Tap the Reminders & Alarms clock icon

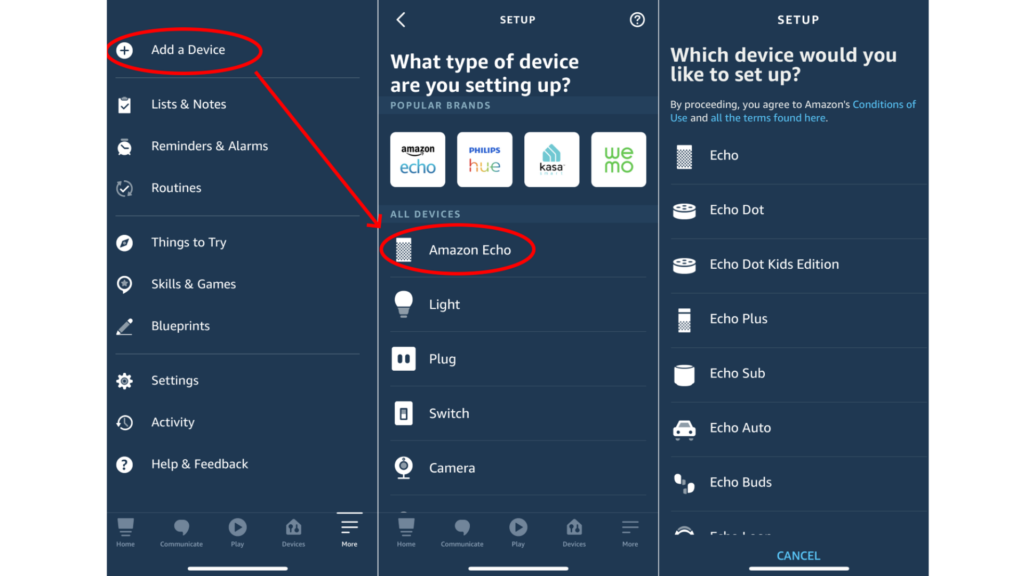click(x=124, y=146)
